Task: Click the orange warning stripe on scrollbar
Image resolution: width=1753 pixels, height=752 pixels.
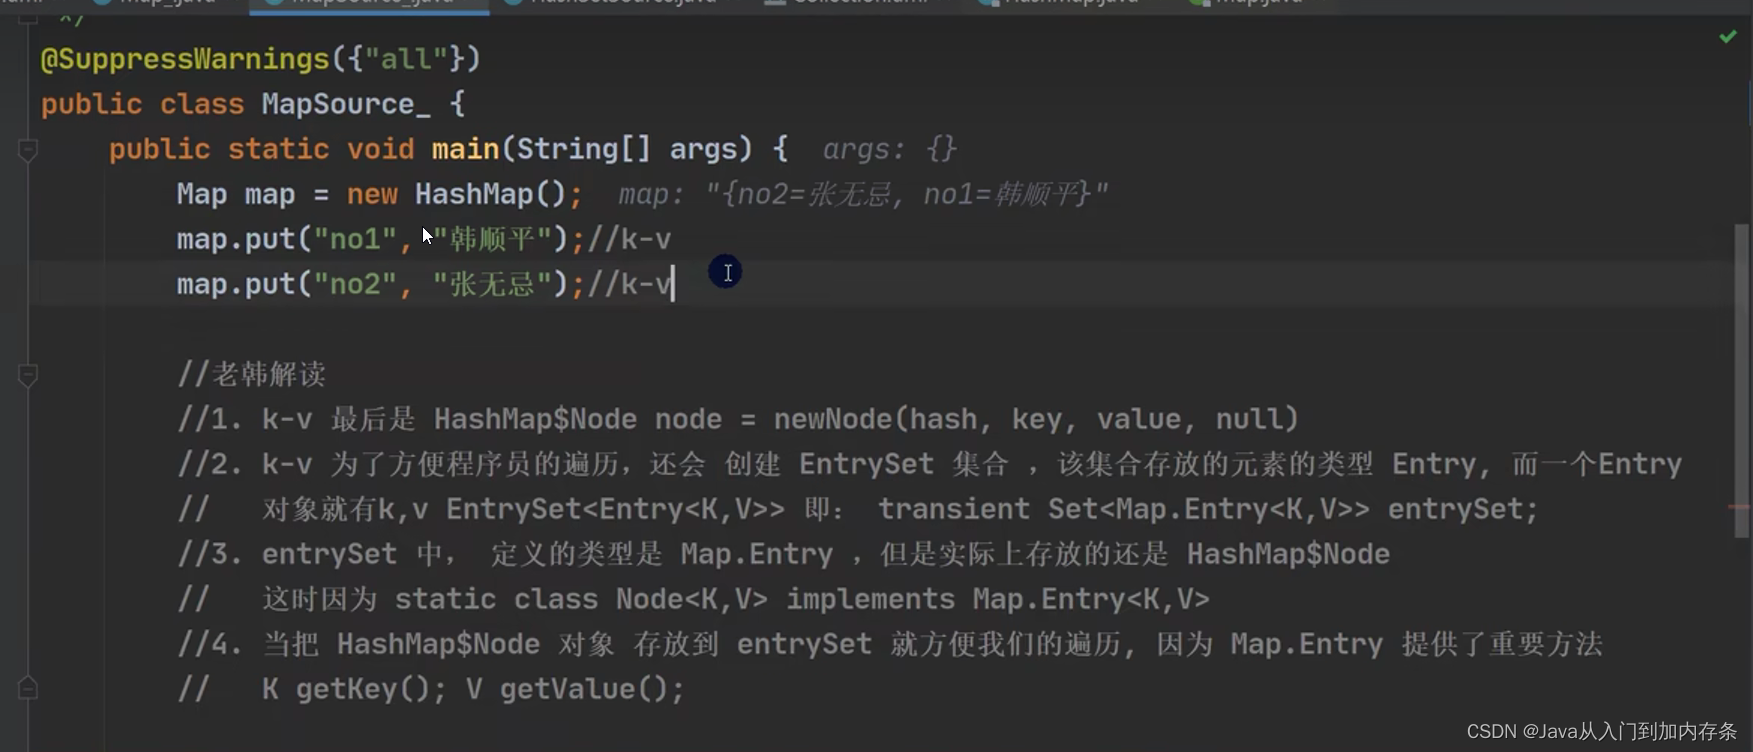Action: tap(1739, 508)
